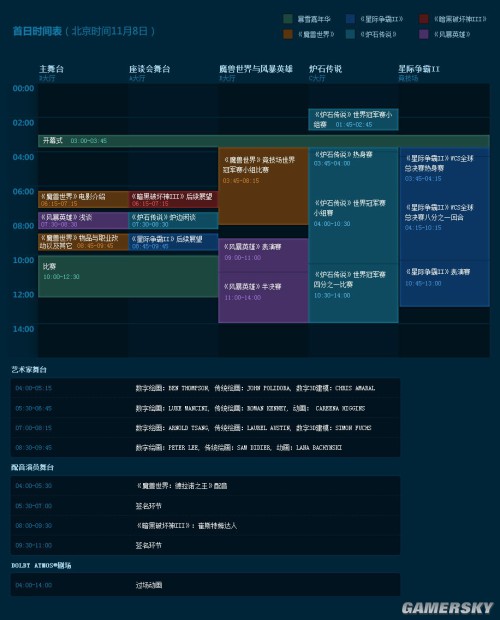Image resolution: width=500 pixels, height=620 pixels.
Task: Click the 08:00 time axis label
Action: click(x=23, y=226)
